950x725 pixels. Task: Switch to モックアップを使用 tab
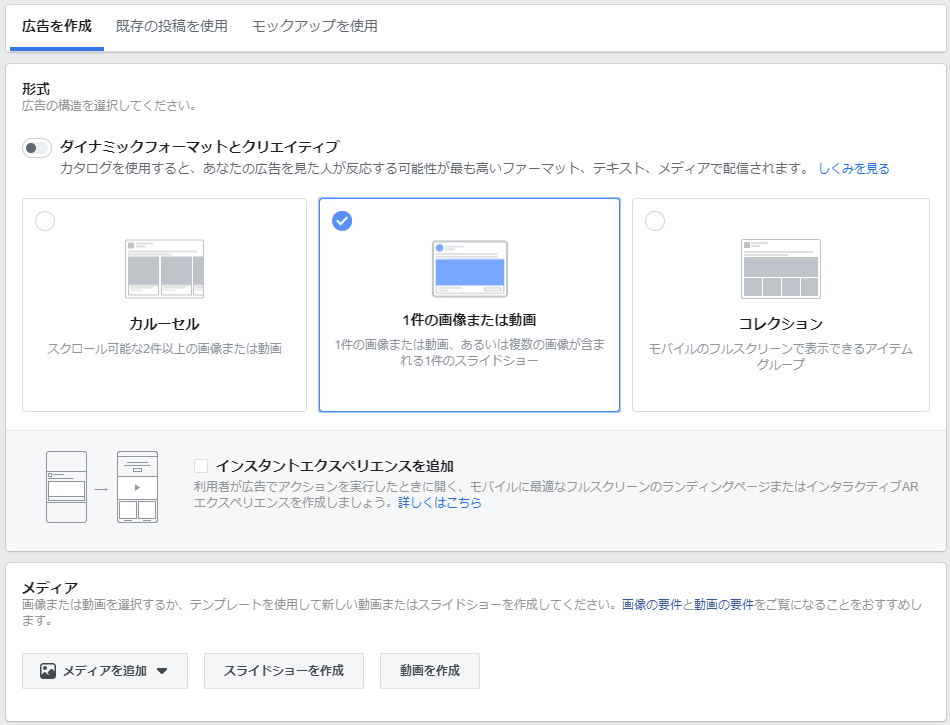click(314, 26)
